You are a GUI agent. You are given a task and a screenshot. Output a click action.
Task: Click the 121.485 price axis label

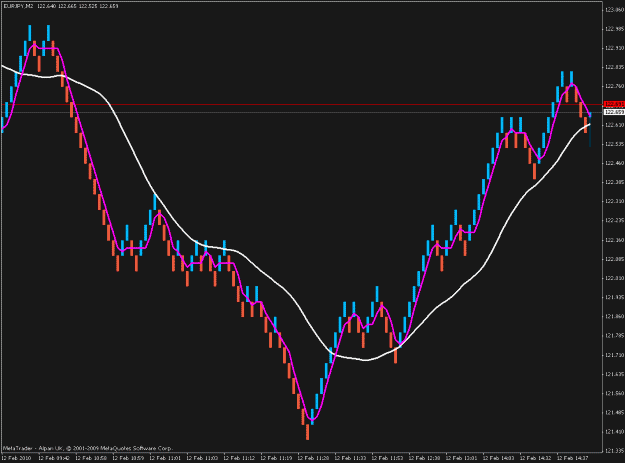(x=614, y=412)
